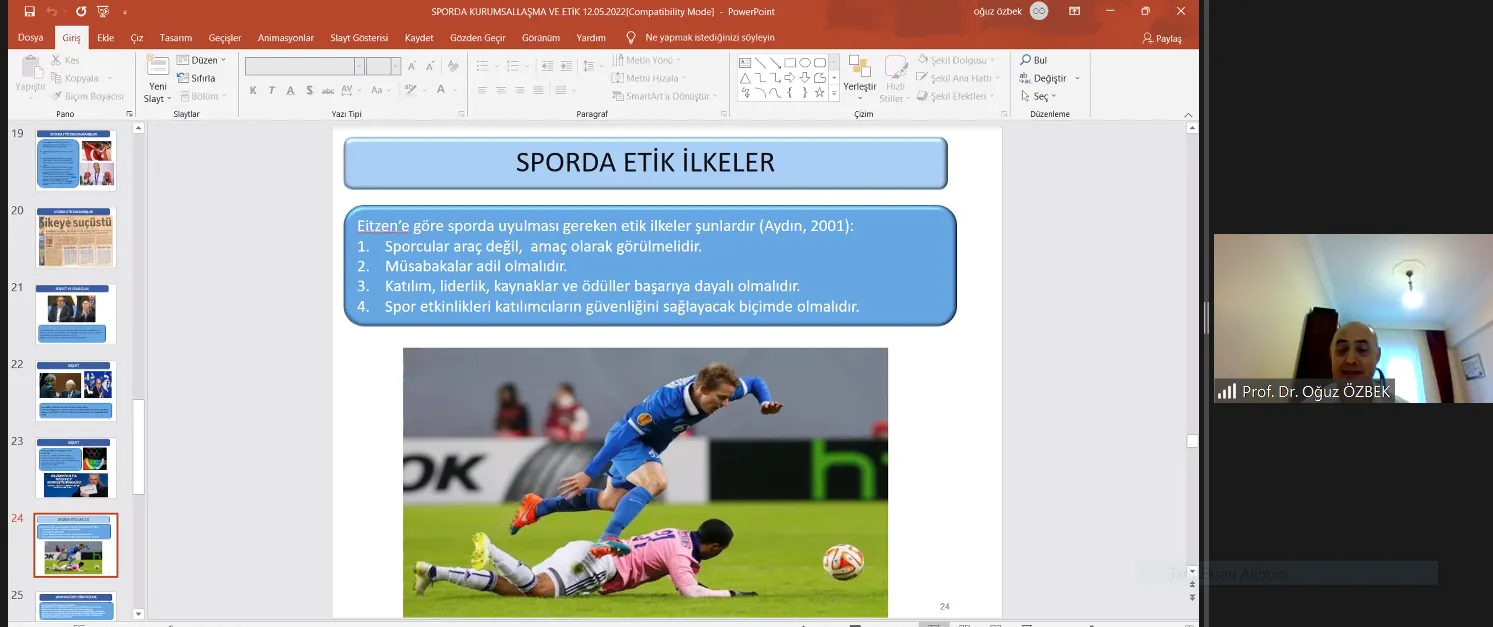1493x627 pixels.
Task: Open the font name dropdown
Action: pyautogui.click(x=359, y=67)
